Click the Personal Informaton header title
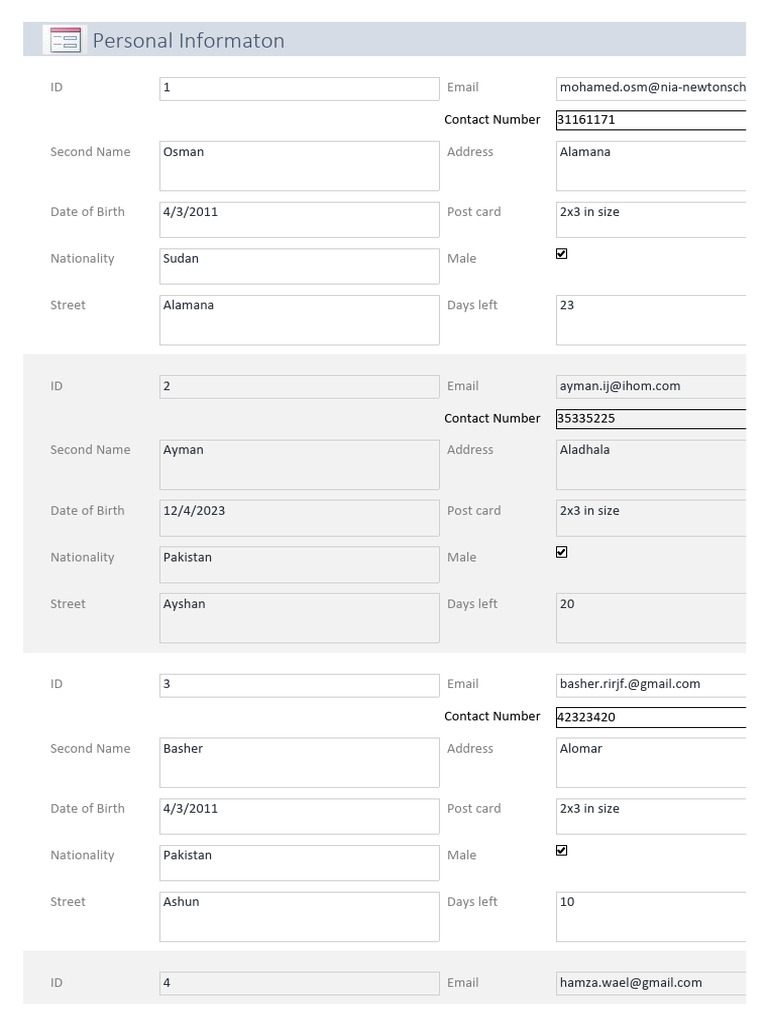Viewport: 768px width, 1024px height. [189, 40]
